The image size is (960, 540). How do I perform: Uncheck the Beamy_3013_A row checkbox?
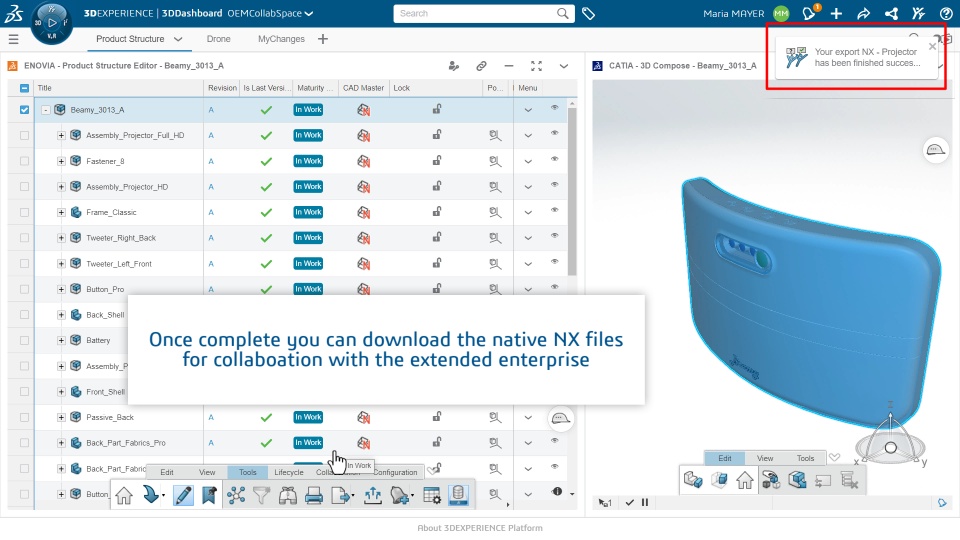tap(24, 110)
